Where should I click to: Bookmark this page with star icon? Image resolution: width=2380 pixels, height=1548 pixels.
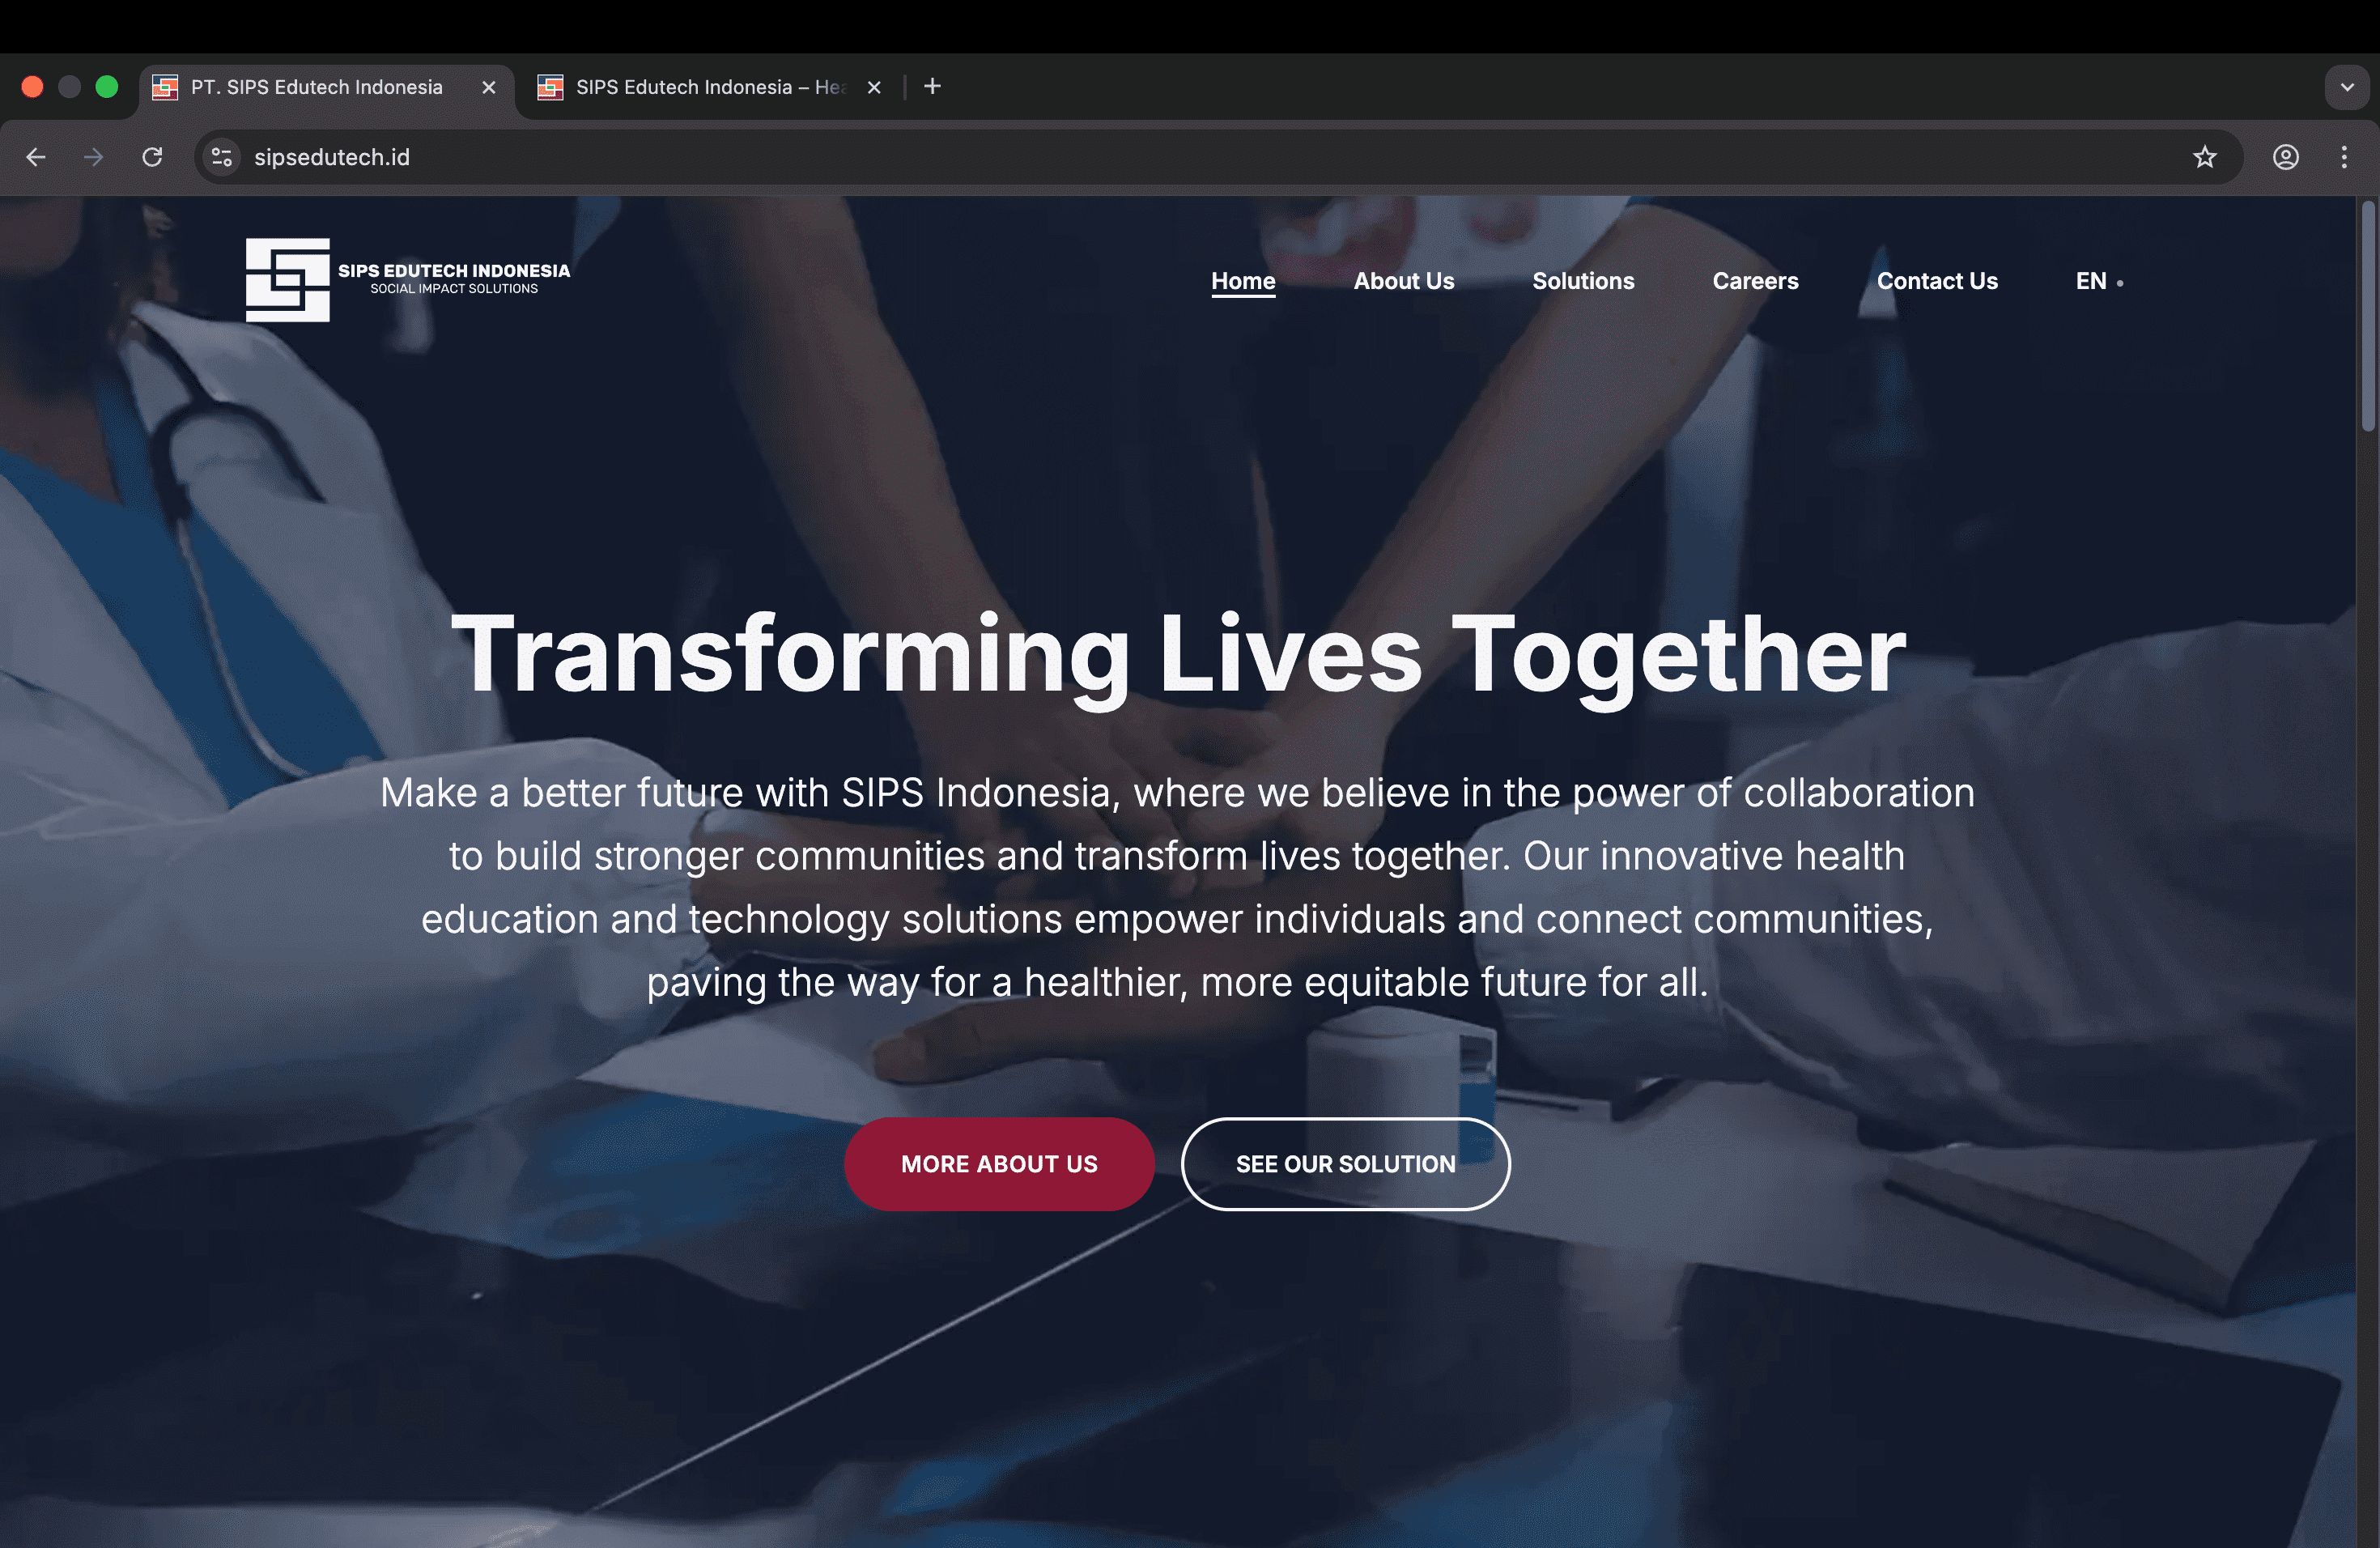pos(2204,157)
